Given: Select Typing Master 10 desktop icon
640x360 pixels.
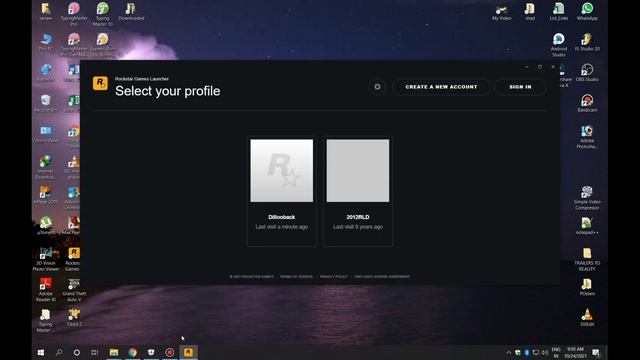Looking at the screenshot, I should click(102, 14).
